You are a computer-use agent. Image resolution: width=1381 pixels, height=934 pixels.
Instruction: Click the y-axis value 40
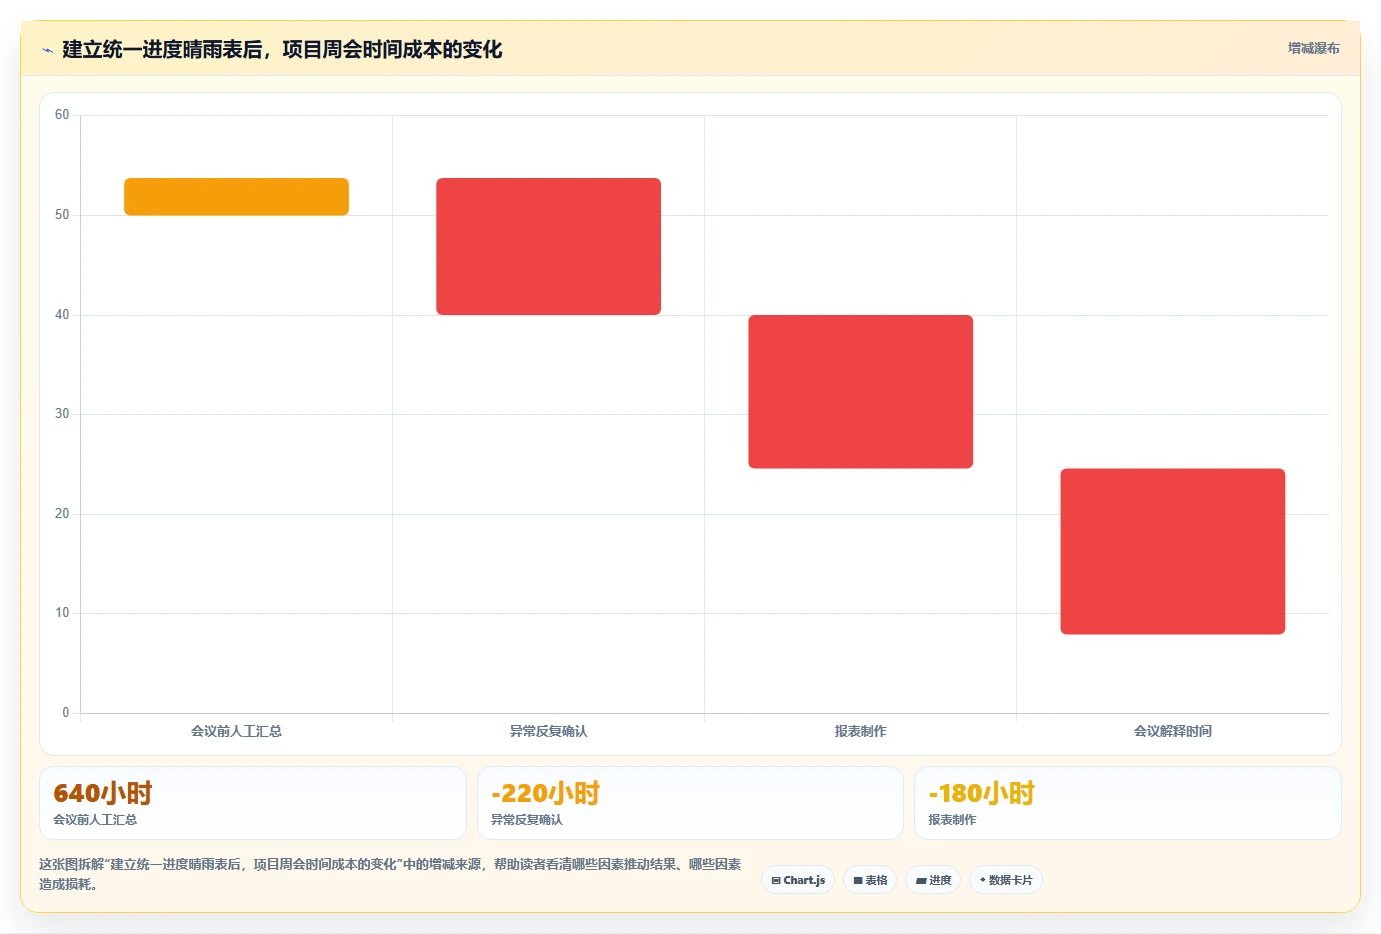tap(62, 315)
